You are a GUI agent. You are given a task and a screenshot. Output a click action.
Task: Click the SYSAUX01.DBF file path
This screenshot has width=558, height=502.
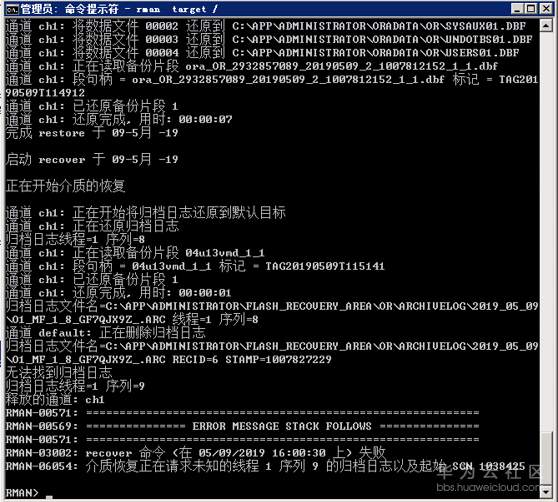click(x=379, y=26)
